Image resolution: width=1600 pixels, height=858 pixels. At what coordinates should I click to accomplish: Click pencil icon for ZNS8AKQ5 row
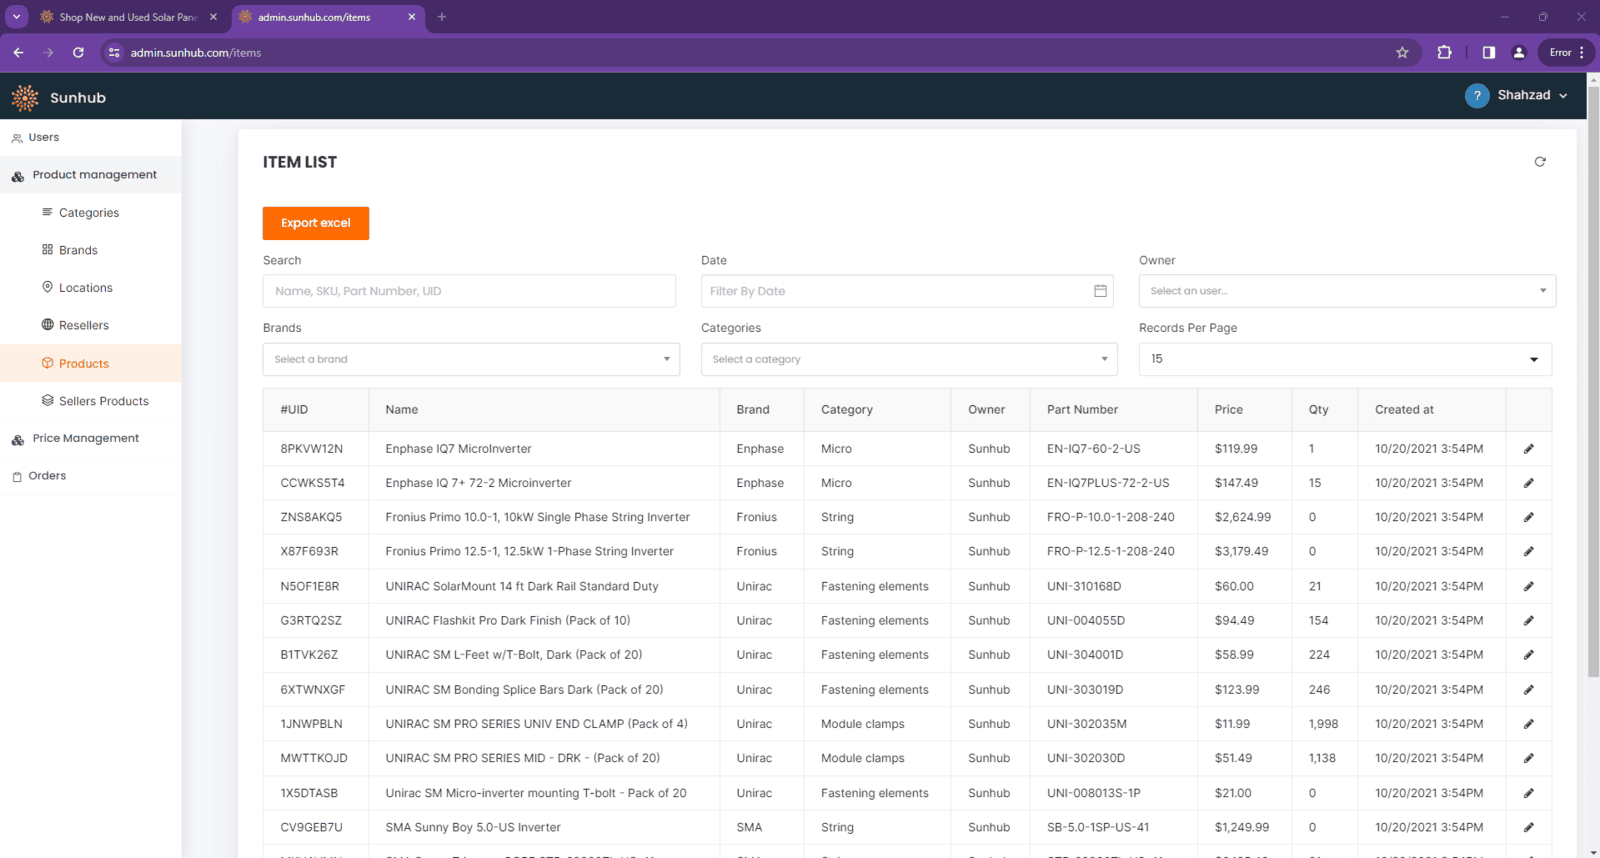point(1529,517)
